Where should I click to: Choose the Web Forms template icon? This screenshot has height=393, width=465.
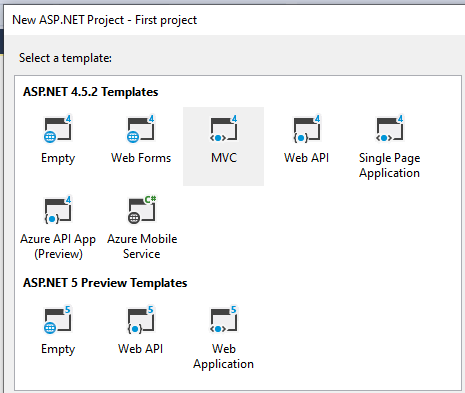(x=141, y=129)
